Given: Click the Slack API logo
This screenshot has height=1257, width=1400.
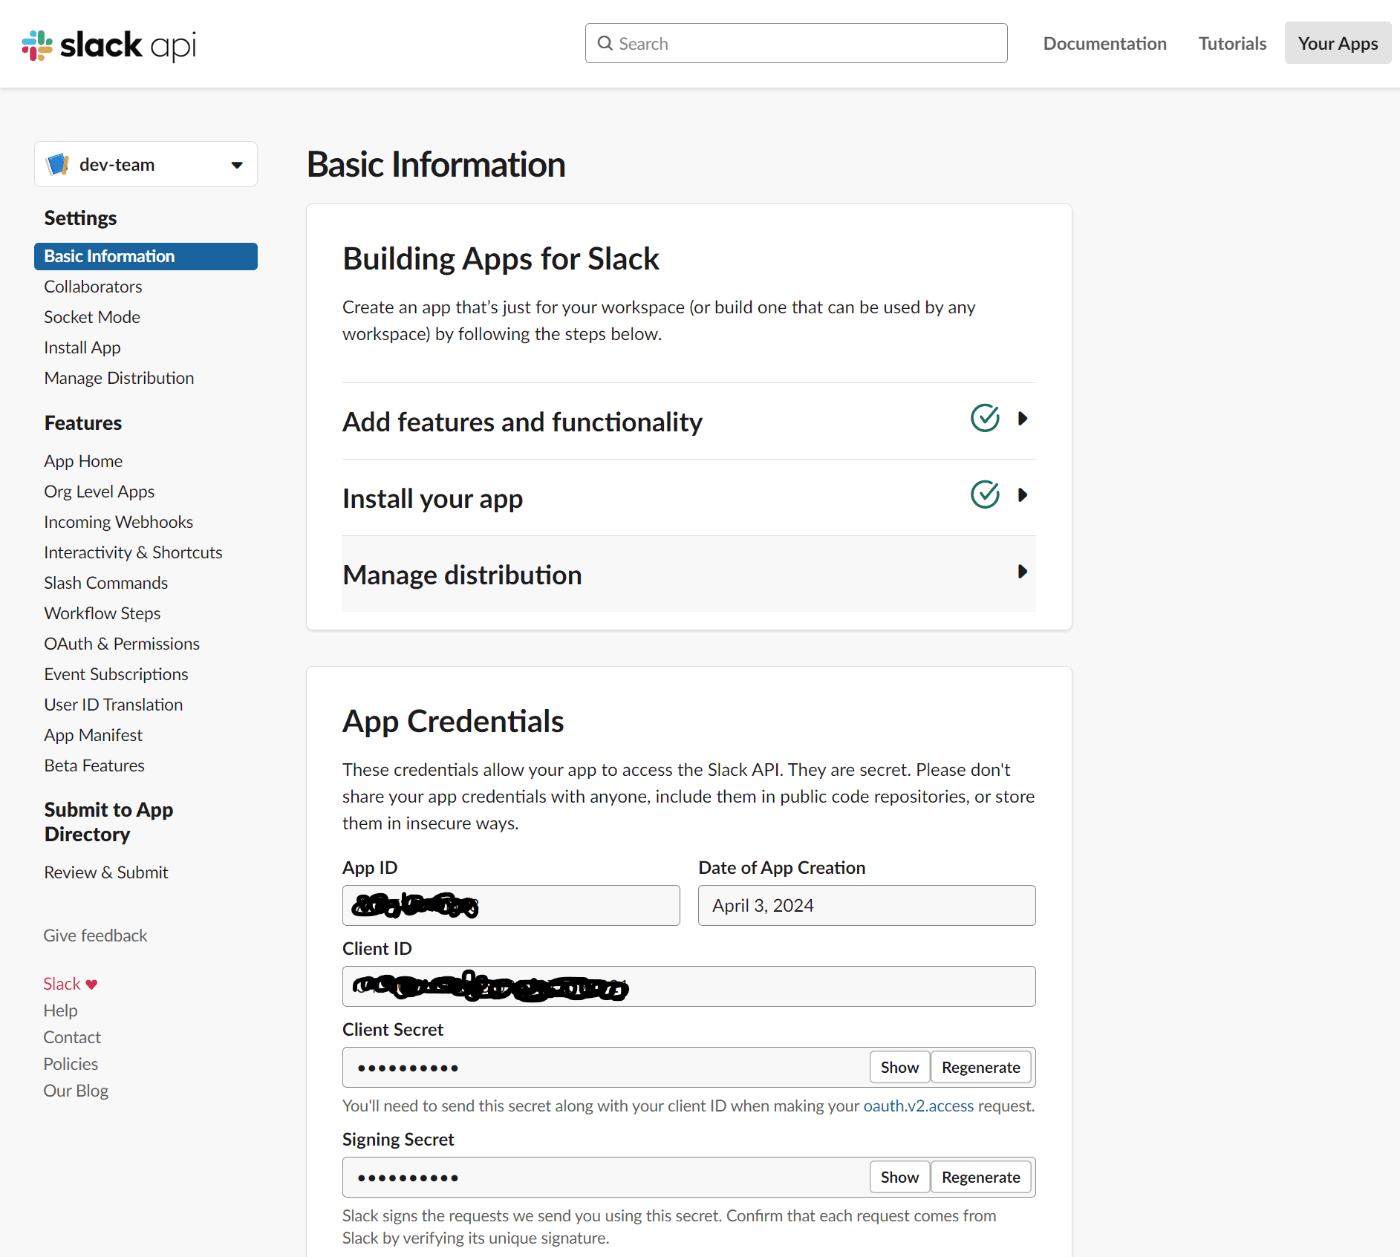Looking at the screenshot, I should click(x=109, y=45).
